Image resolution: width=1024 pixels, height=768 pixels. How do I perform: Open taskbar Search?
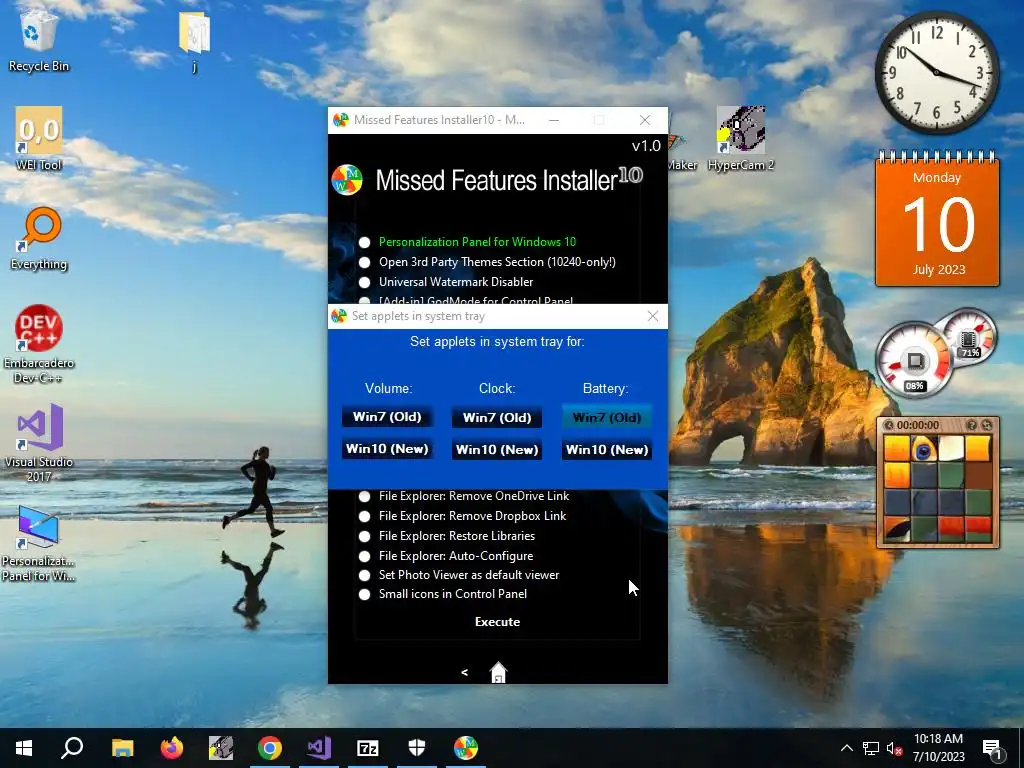click(72, 748)
